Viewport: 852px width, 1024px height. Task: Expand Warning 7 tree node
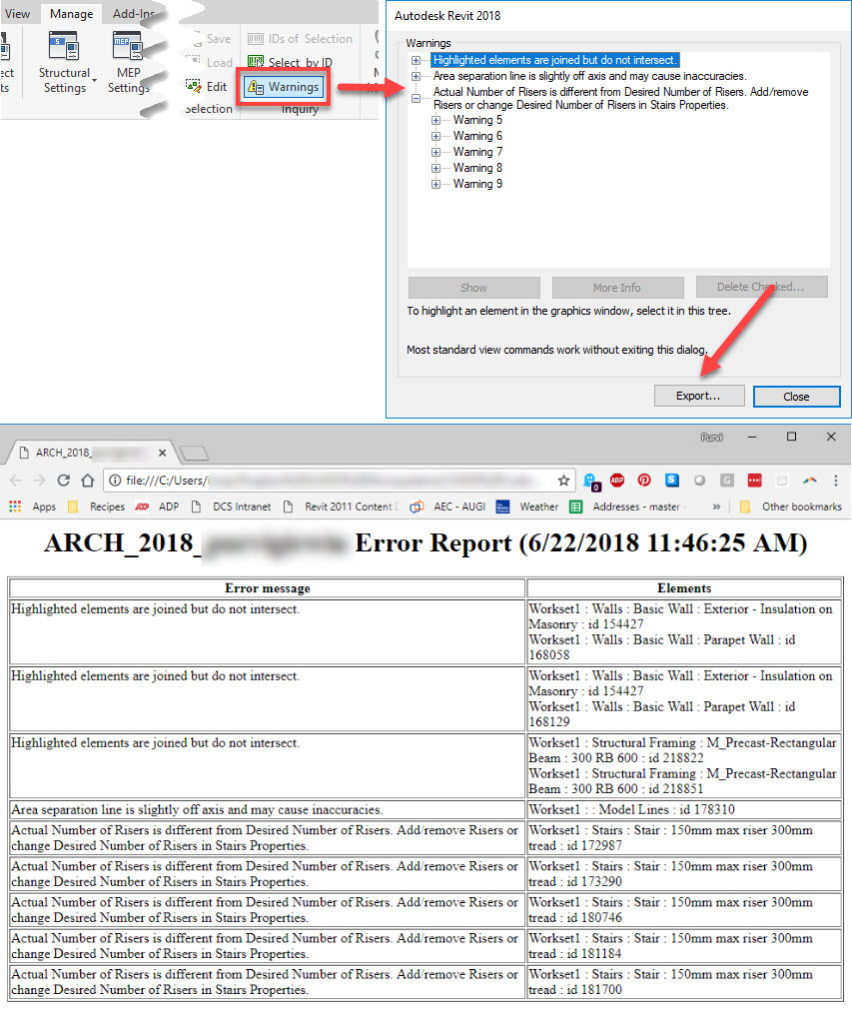[436, 152]
